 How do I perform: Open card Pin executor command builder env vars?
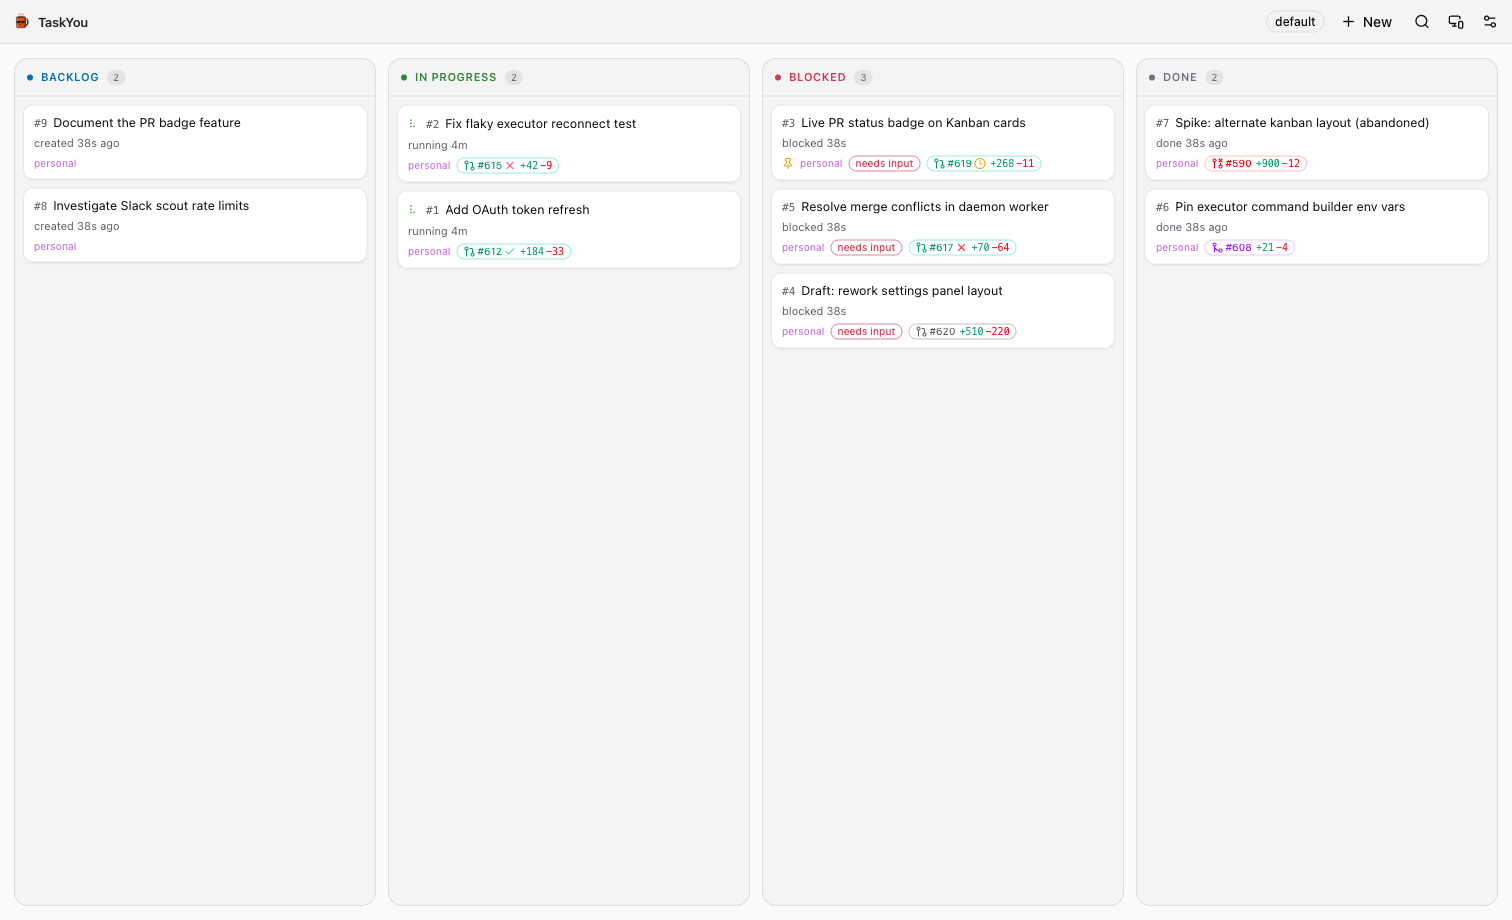coord(1317,227)
